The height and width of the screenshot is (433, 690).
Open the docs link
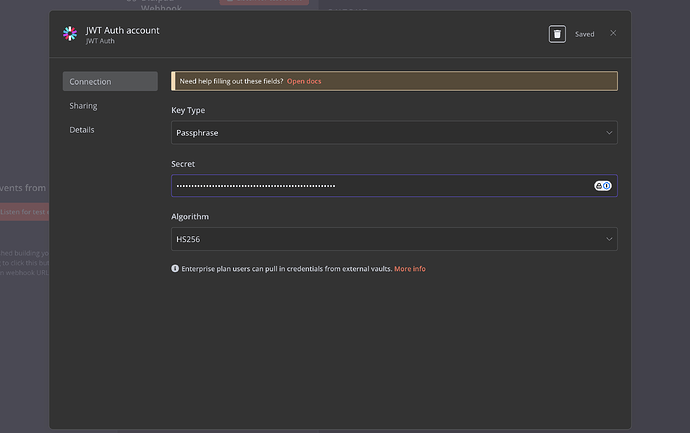click(x=304, y=81)
